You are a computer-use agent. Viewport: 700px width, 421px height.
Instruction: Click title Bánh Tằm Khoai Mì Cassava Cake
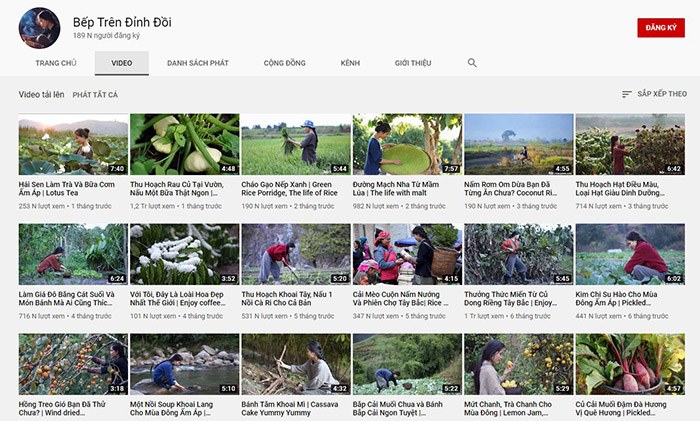(290, 408)
